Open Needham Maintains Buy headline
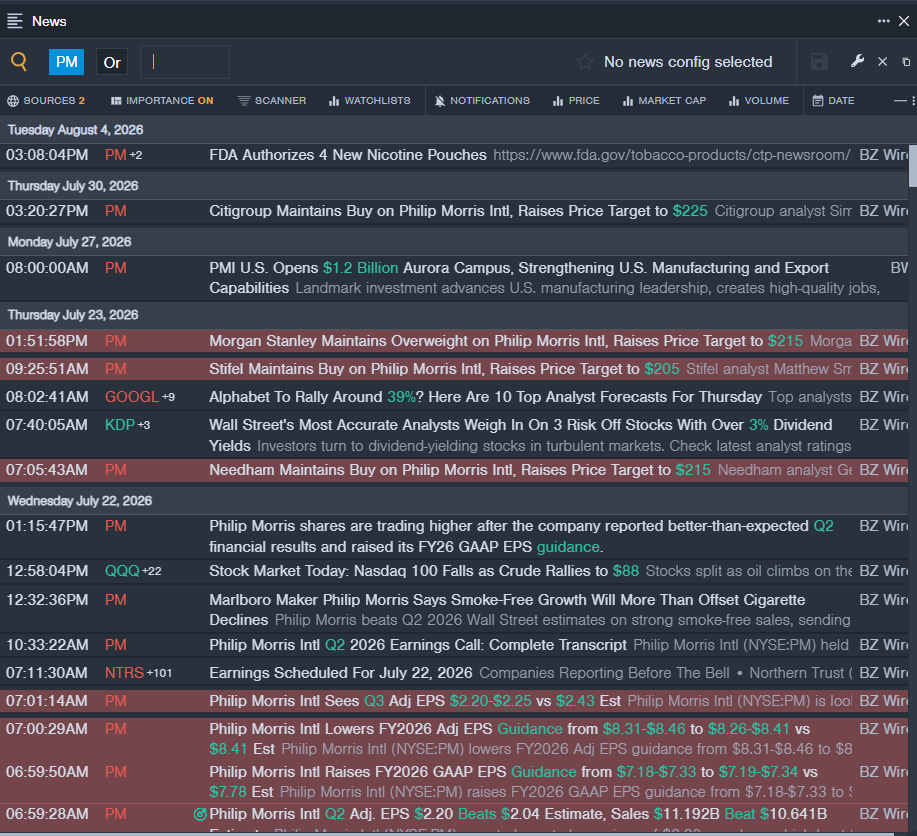917x836 pixels. coord(460,470)
